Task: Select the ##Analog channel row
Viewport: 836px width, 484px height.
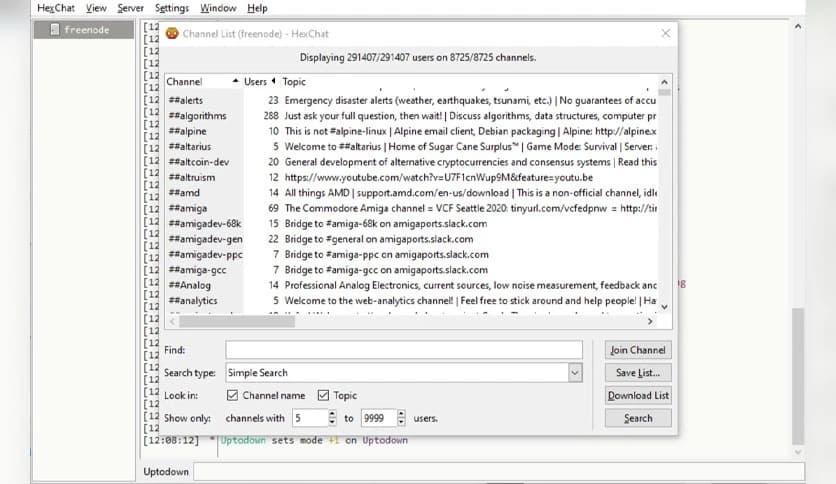Action: 412,286
